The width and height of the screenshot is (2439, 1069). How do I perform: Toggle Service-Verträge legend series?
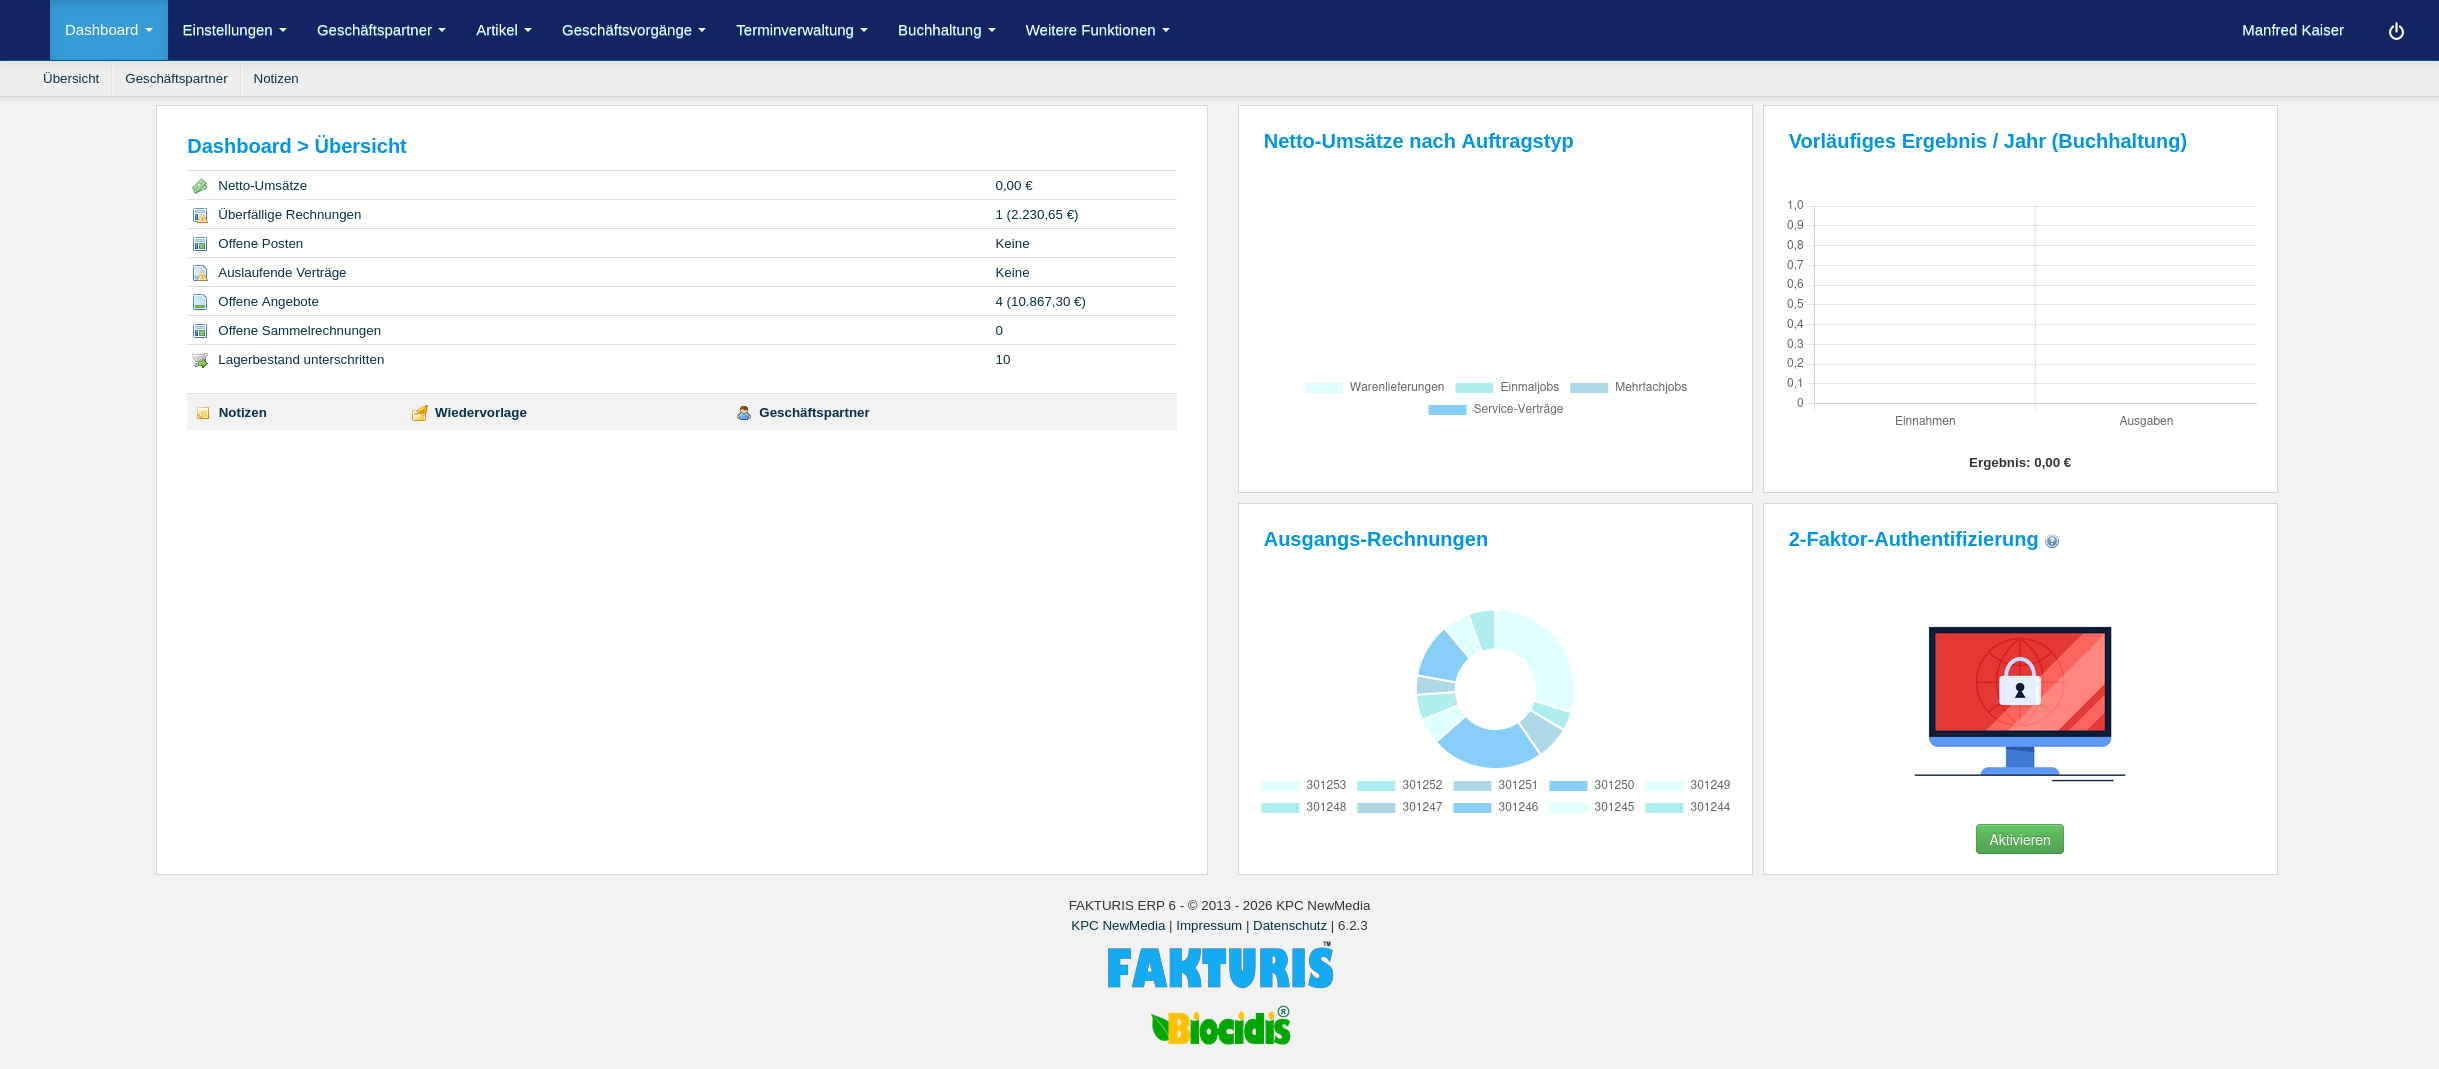pos(1496,409)
